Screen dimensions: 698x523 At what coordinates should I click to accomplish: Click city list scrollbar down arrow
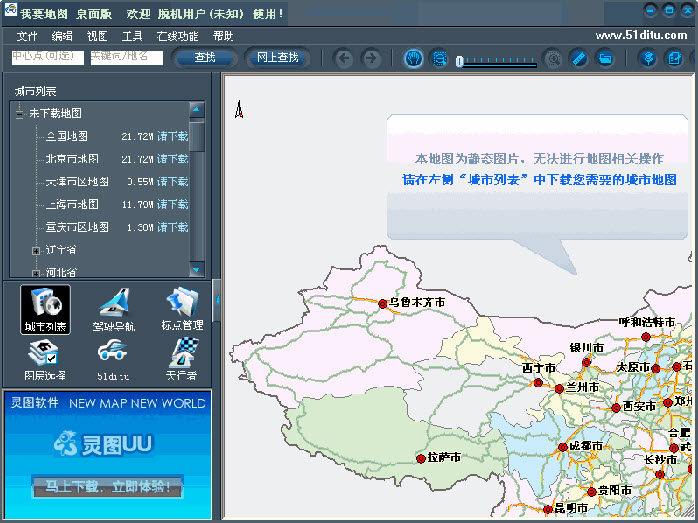tap(196, 269)
